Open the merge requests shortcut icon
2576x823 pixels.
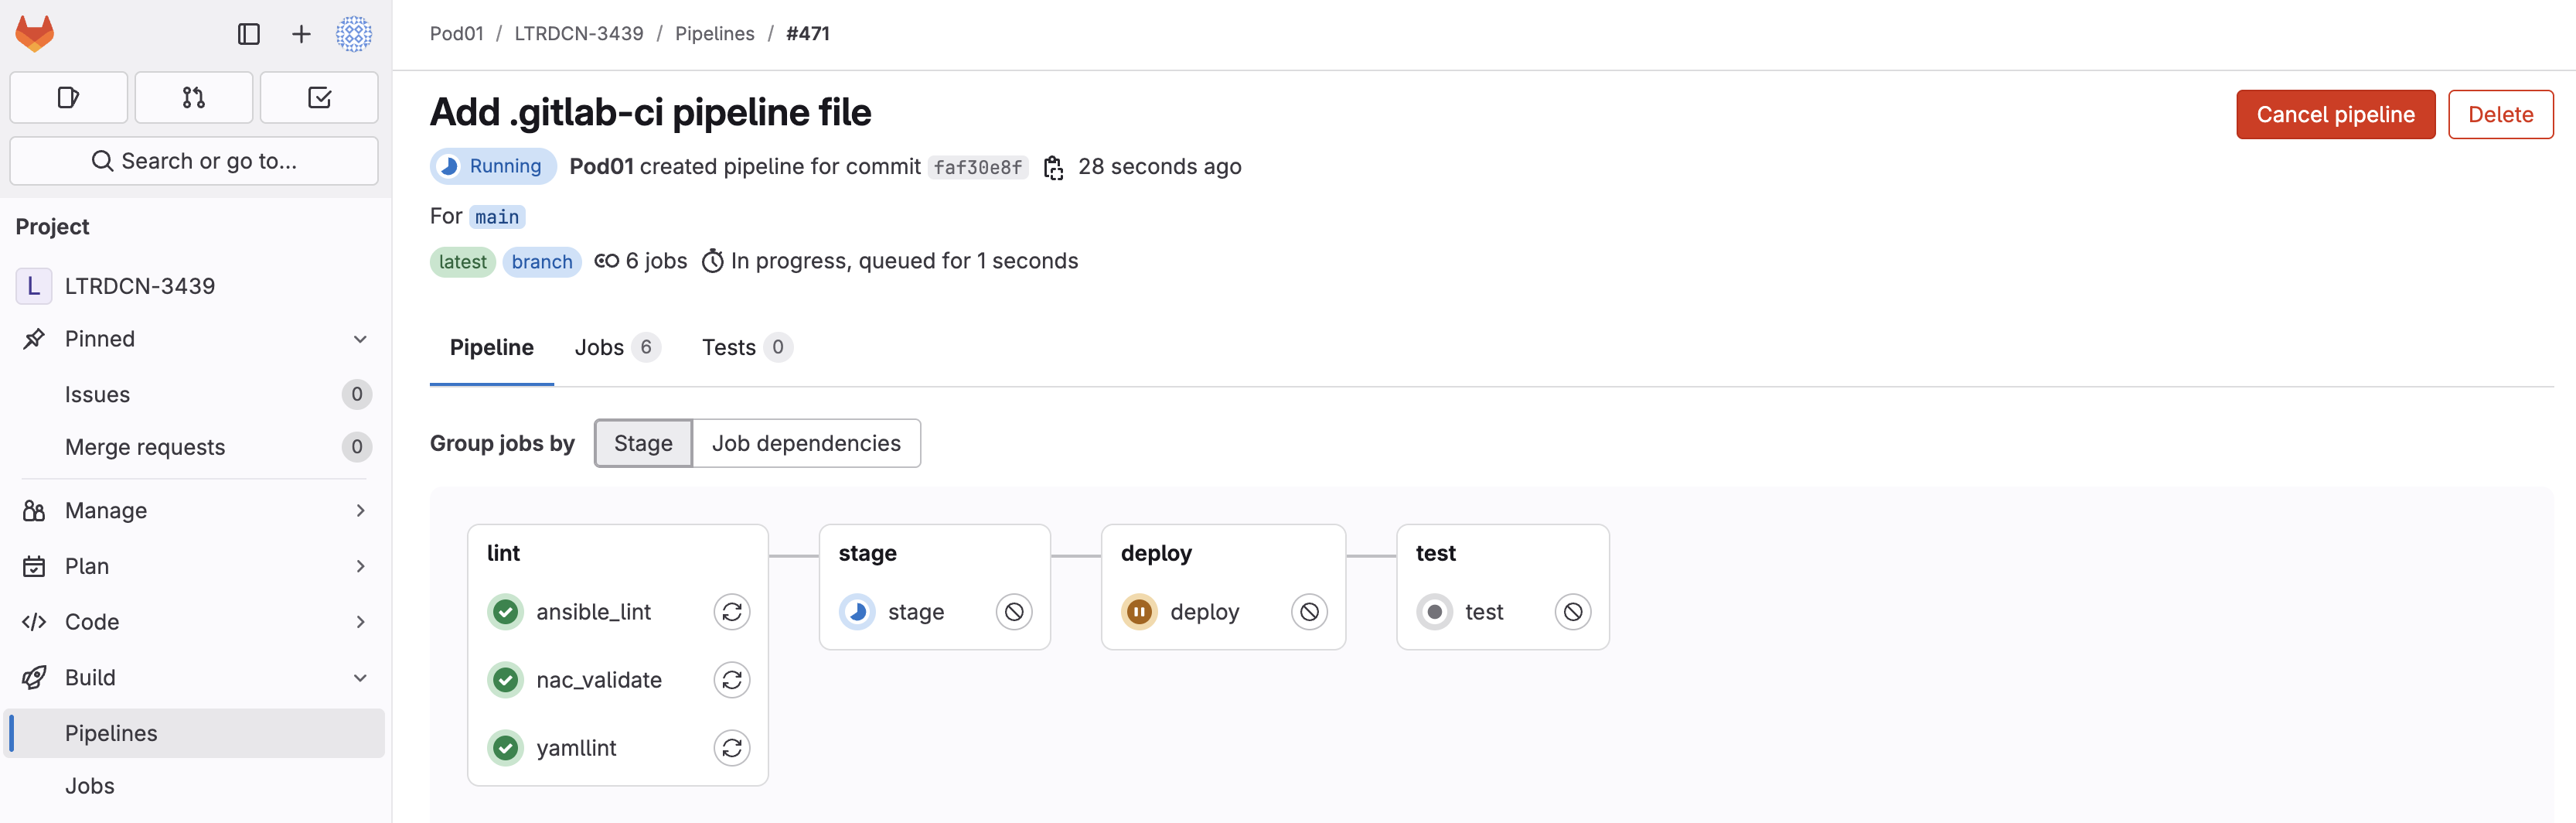point(194,97)
